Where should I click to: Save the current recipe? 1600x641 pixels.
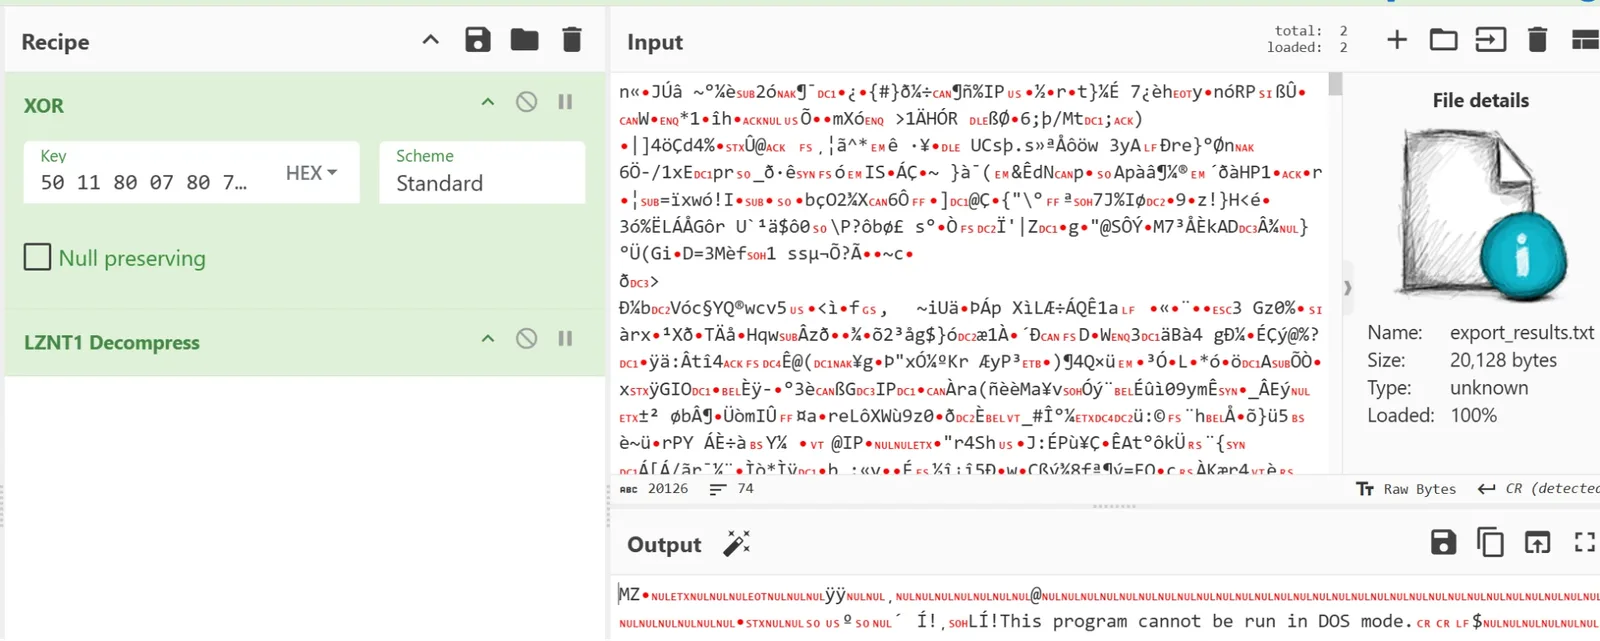478,40
